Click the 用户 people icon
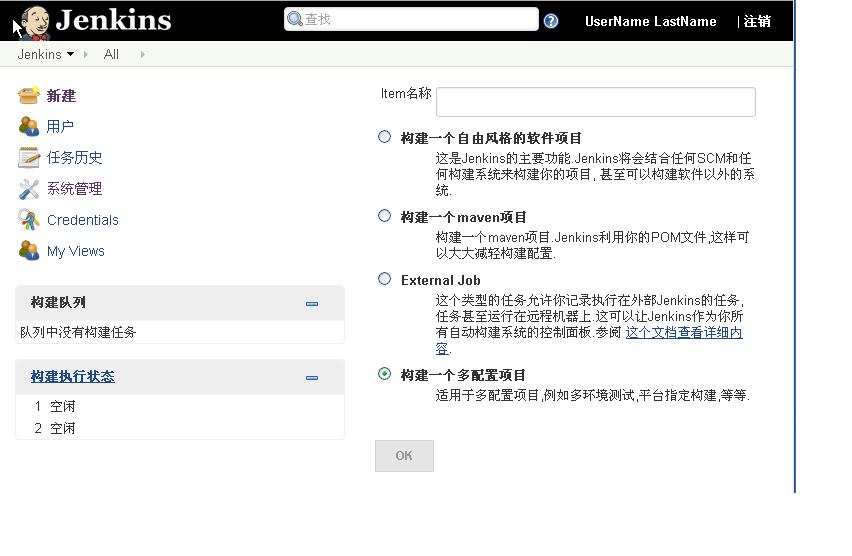The image size is (852, 556). coord(29,127)
